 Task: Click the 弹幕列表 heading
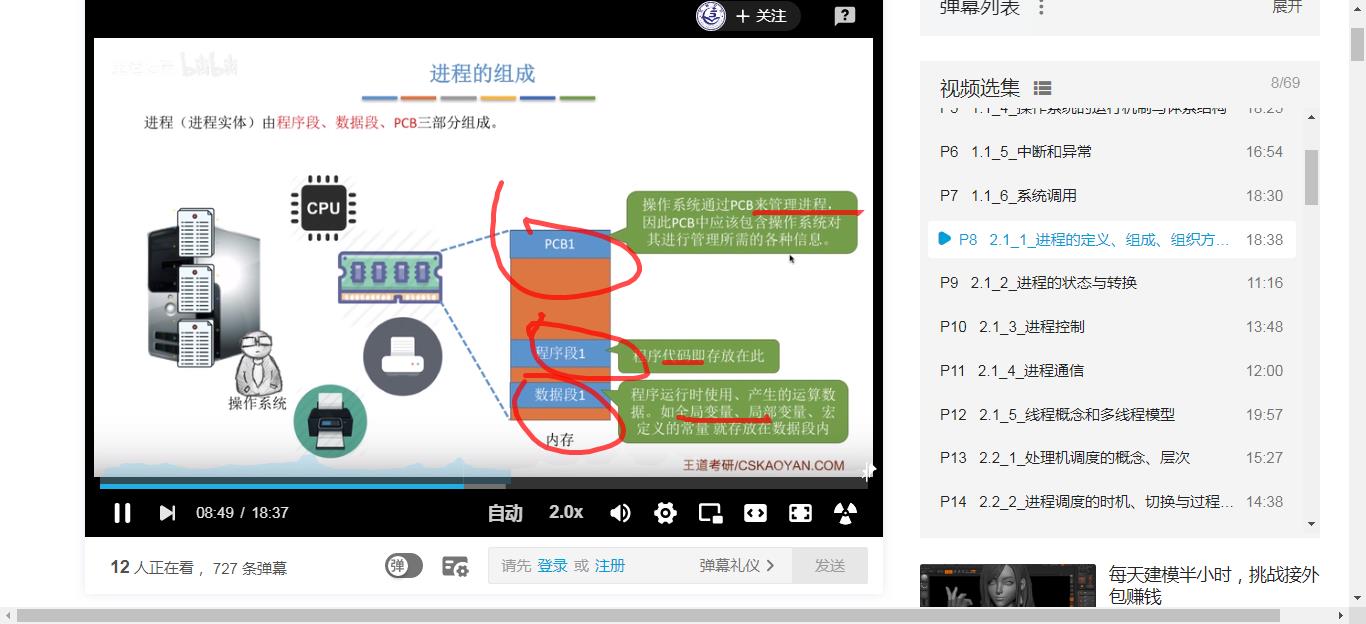coord(980,8)
